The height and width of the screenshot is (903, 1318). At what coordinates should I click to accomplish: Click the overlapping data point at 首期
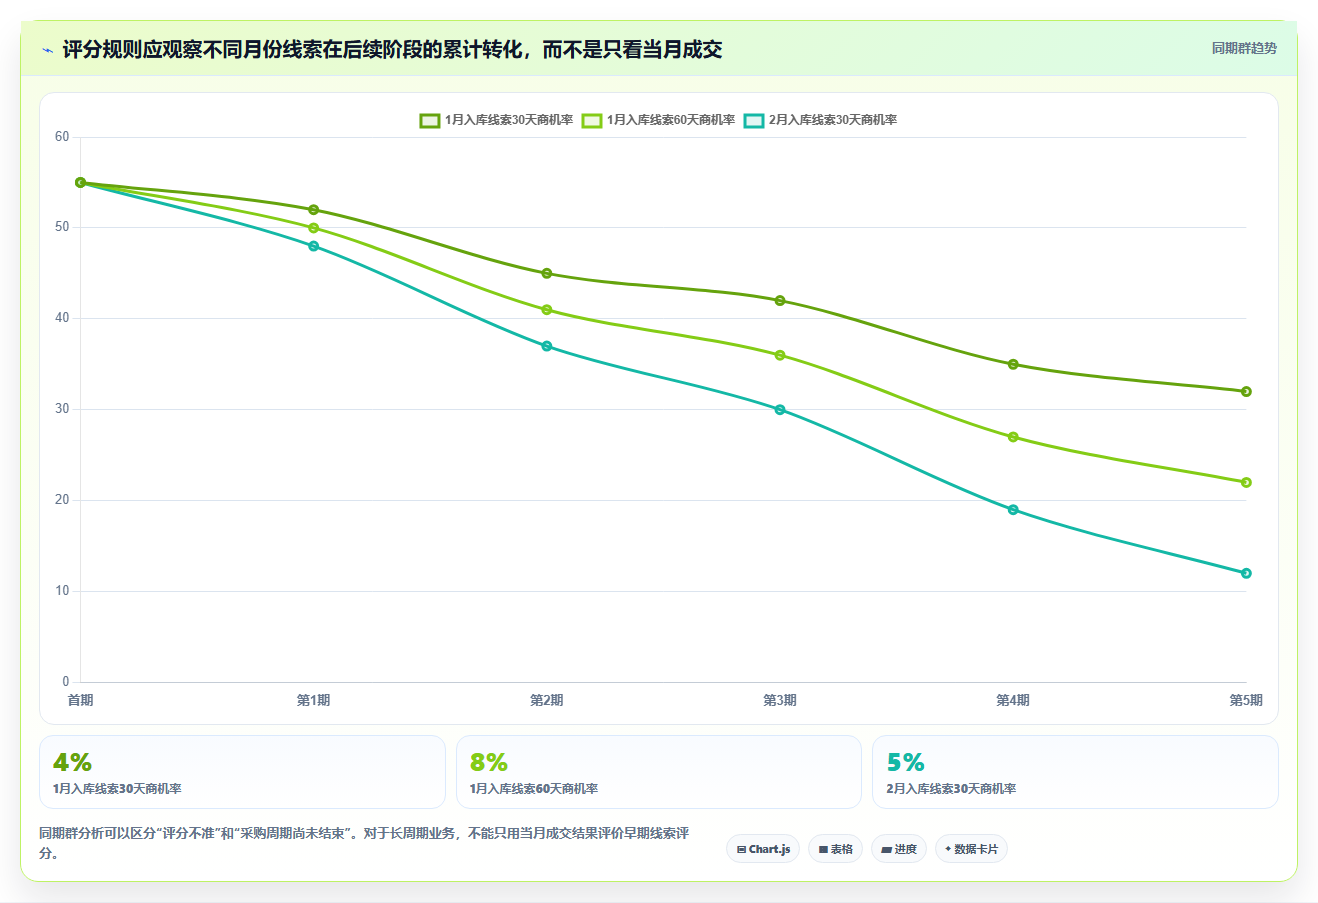point(81,183)
